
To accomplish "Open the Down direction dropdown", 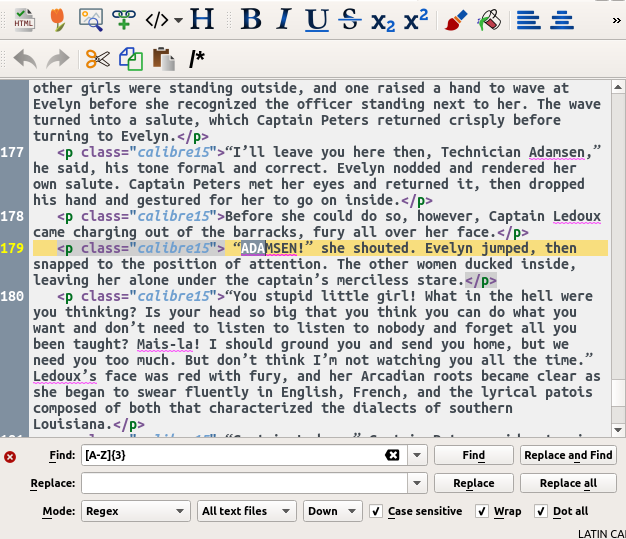I will (332, 511).
